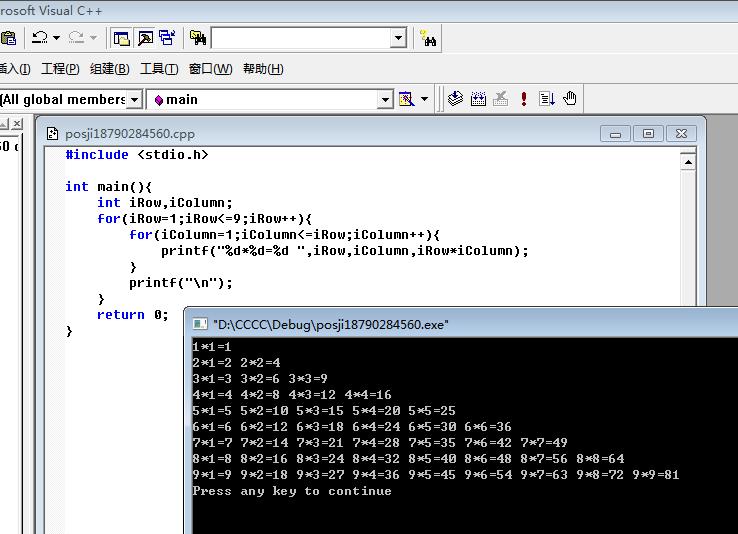Click the editor scrollbar up arrow

click(688, 162)
